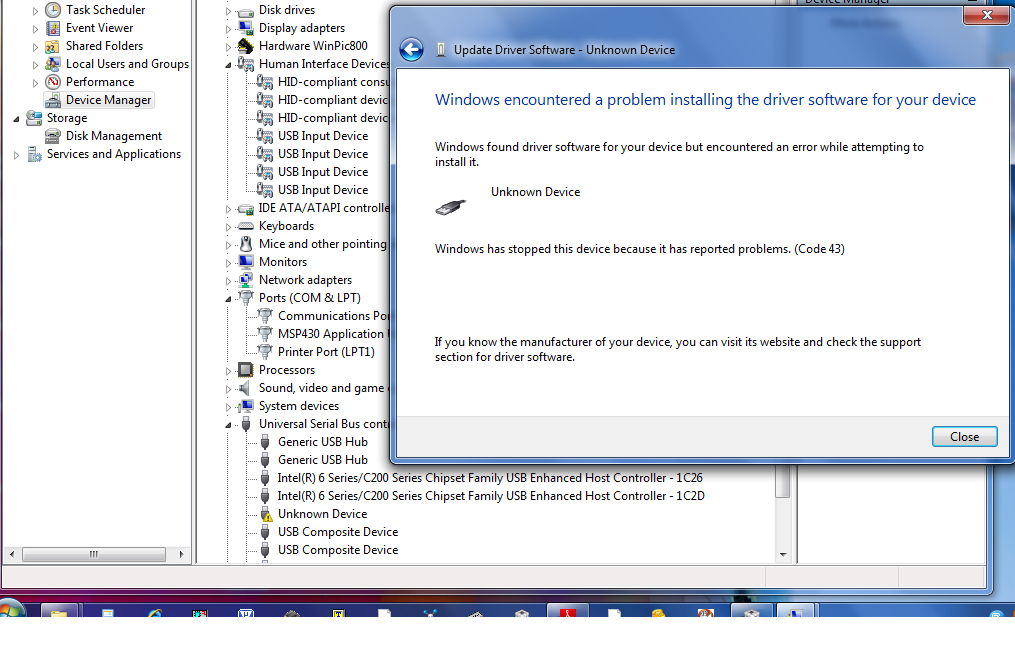Expand the Disk drives node
Viewport: 1015px width, 646px height.
pos(226,10)
